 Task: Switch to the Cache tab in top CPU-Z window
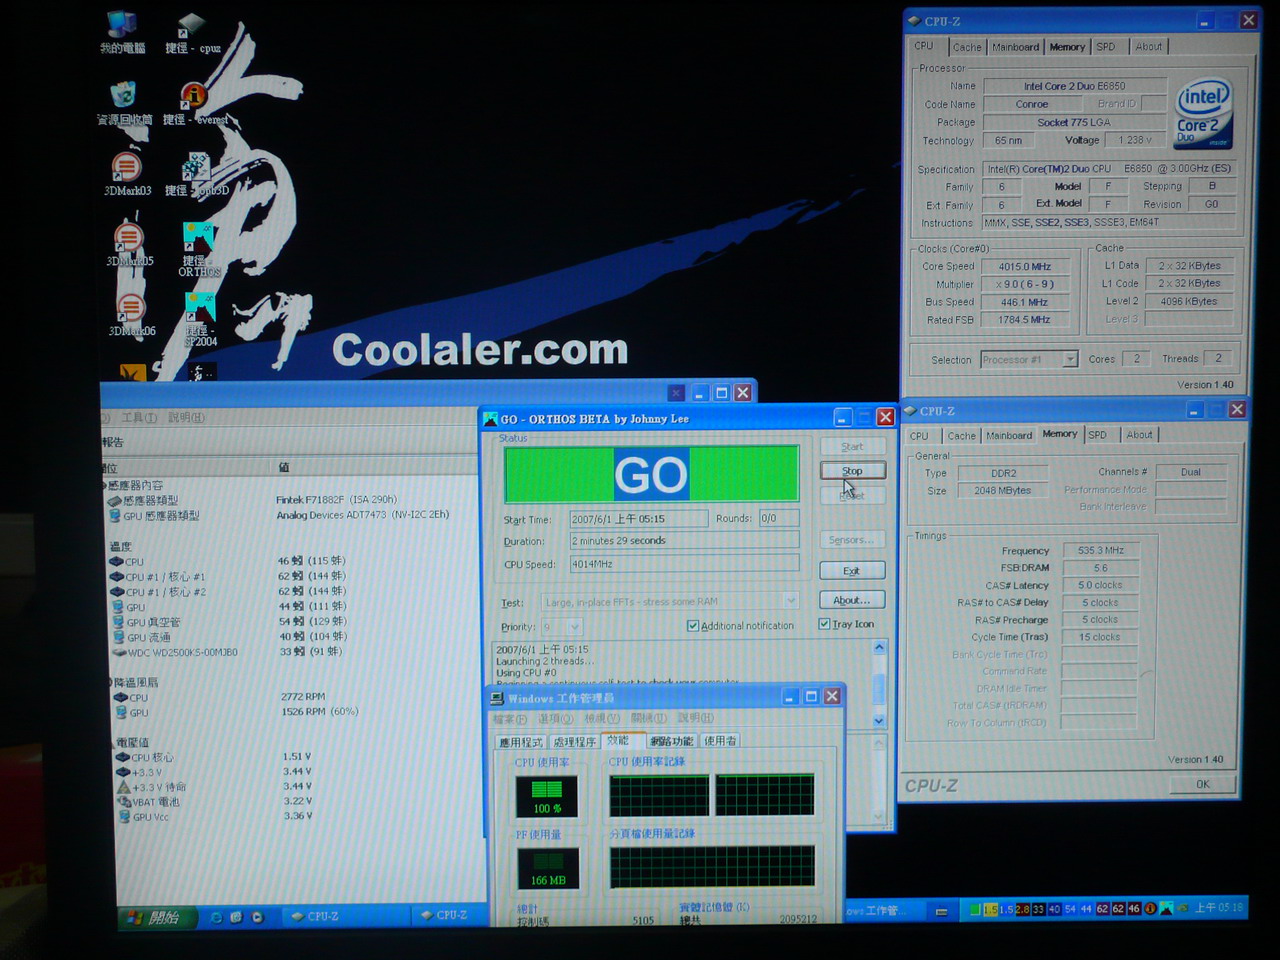[967, 47]
